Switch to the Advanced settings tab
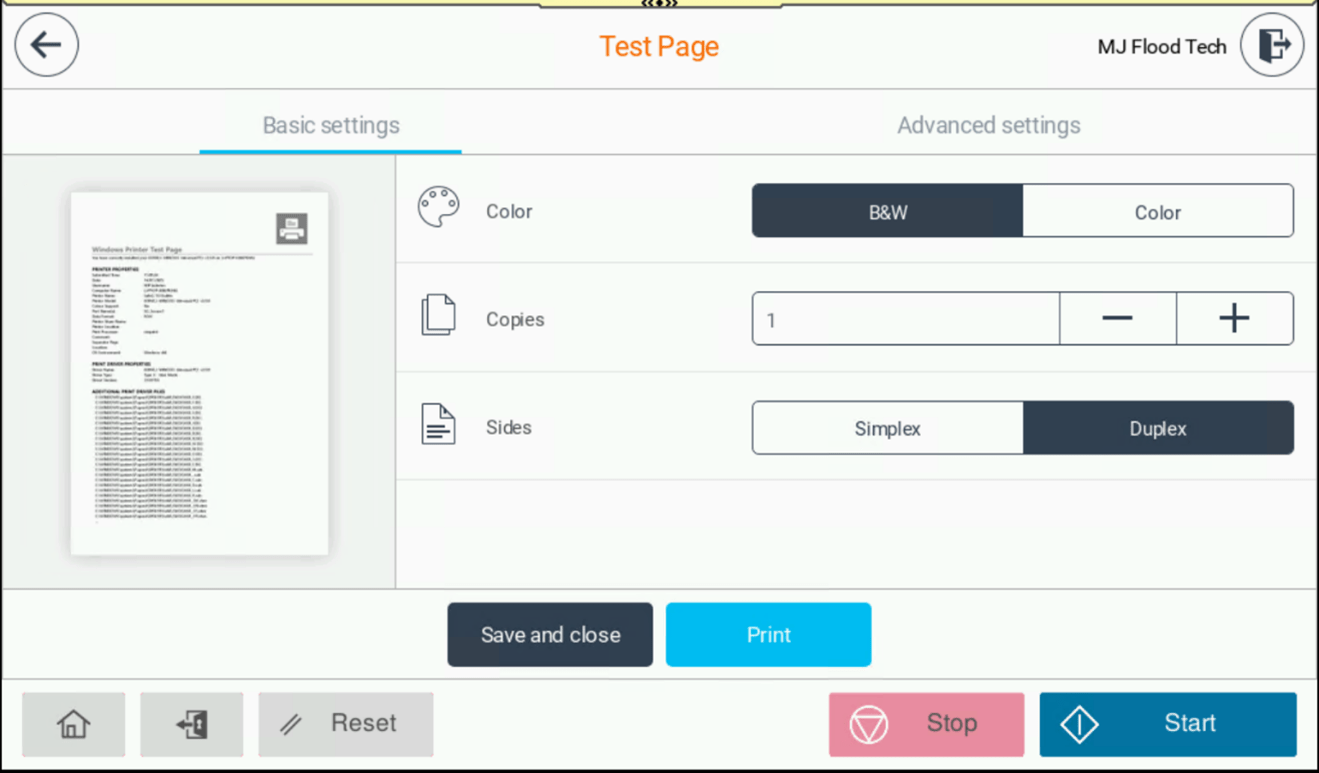1319x773 pixels. pyautogui.click(x=988, y=126)
